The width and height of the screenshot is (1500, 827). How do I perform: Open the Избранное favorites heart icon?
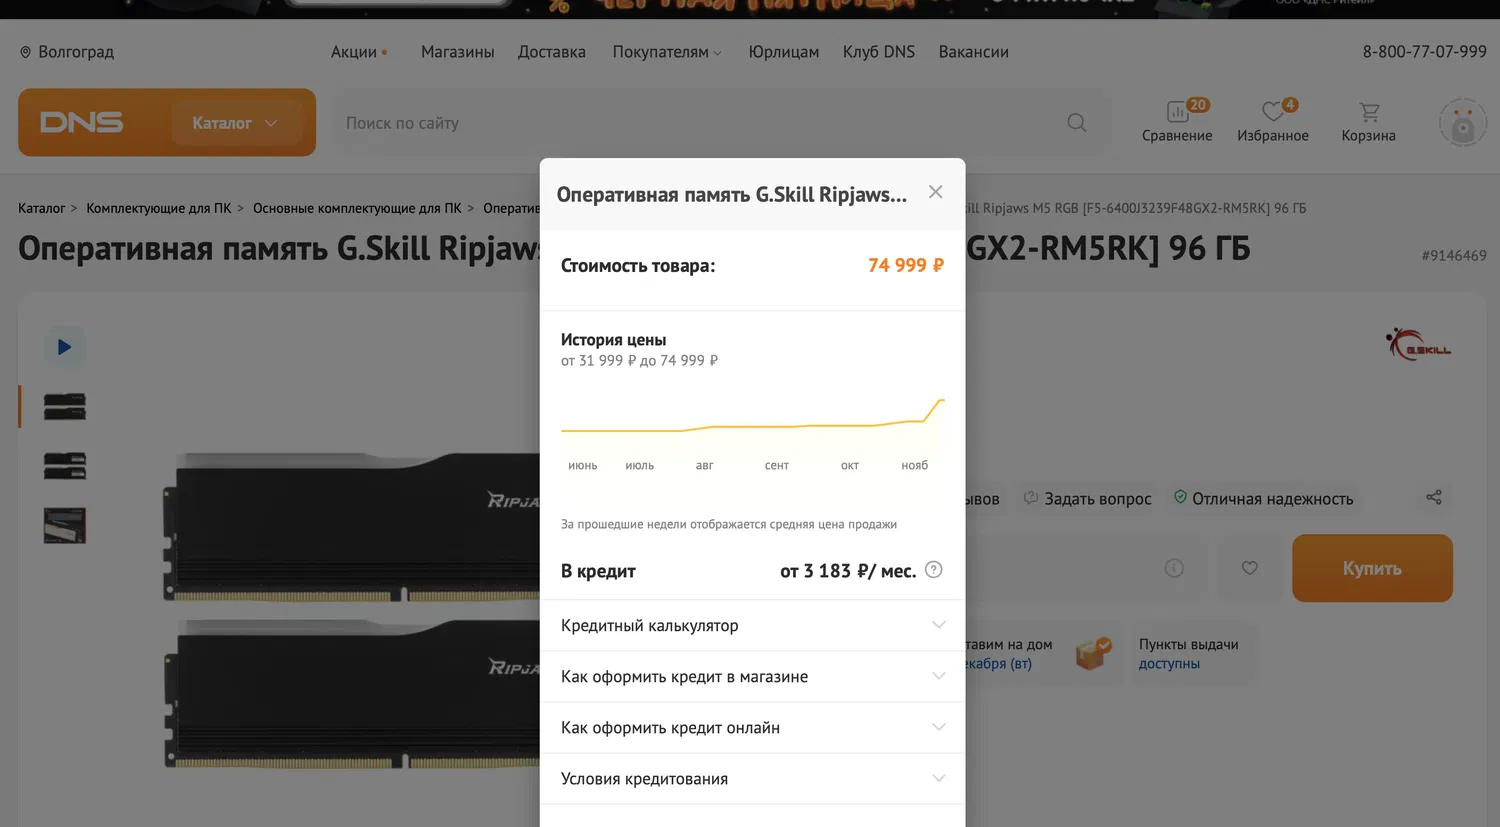1273,121
